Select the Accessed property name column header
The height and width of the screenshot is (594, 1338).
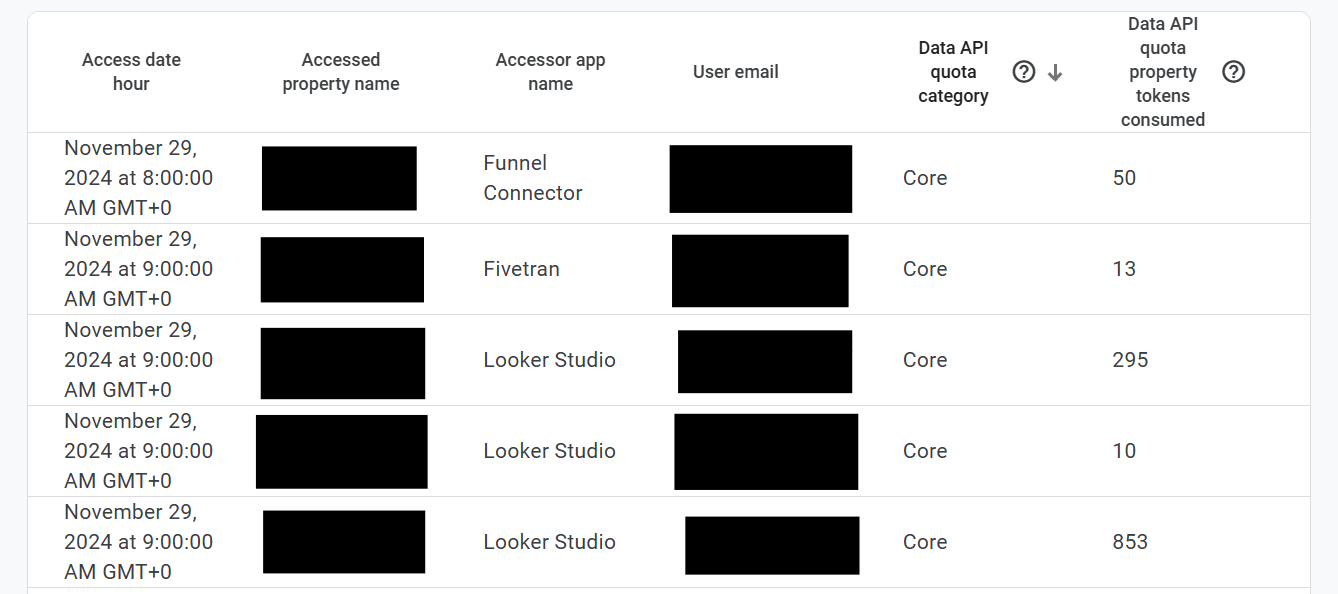tap(340, 72)
